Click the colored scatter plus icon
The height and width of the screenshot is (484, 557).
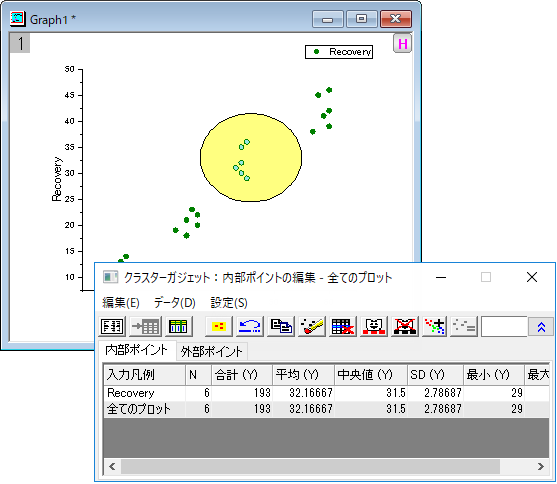tap(435, 326)
